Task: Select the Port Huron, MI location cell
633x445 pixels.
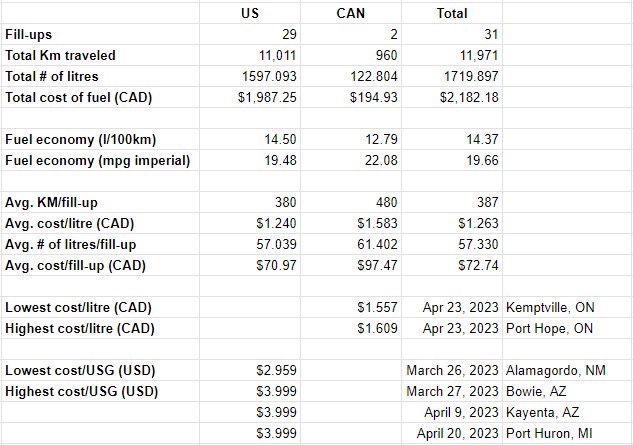Action: [567, 433]
